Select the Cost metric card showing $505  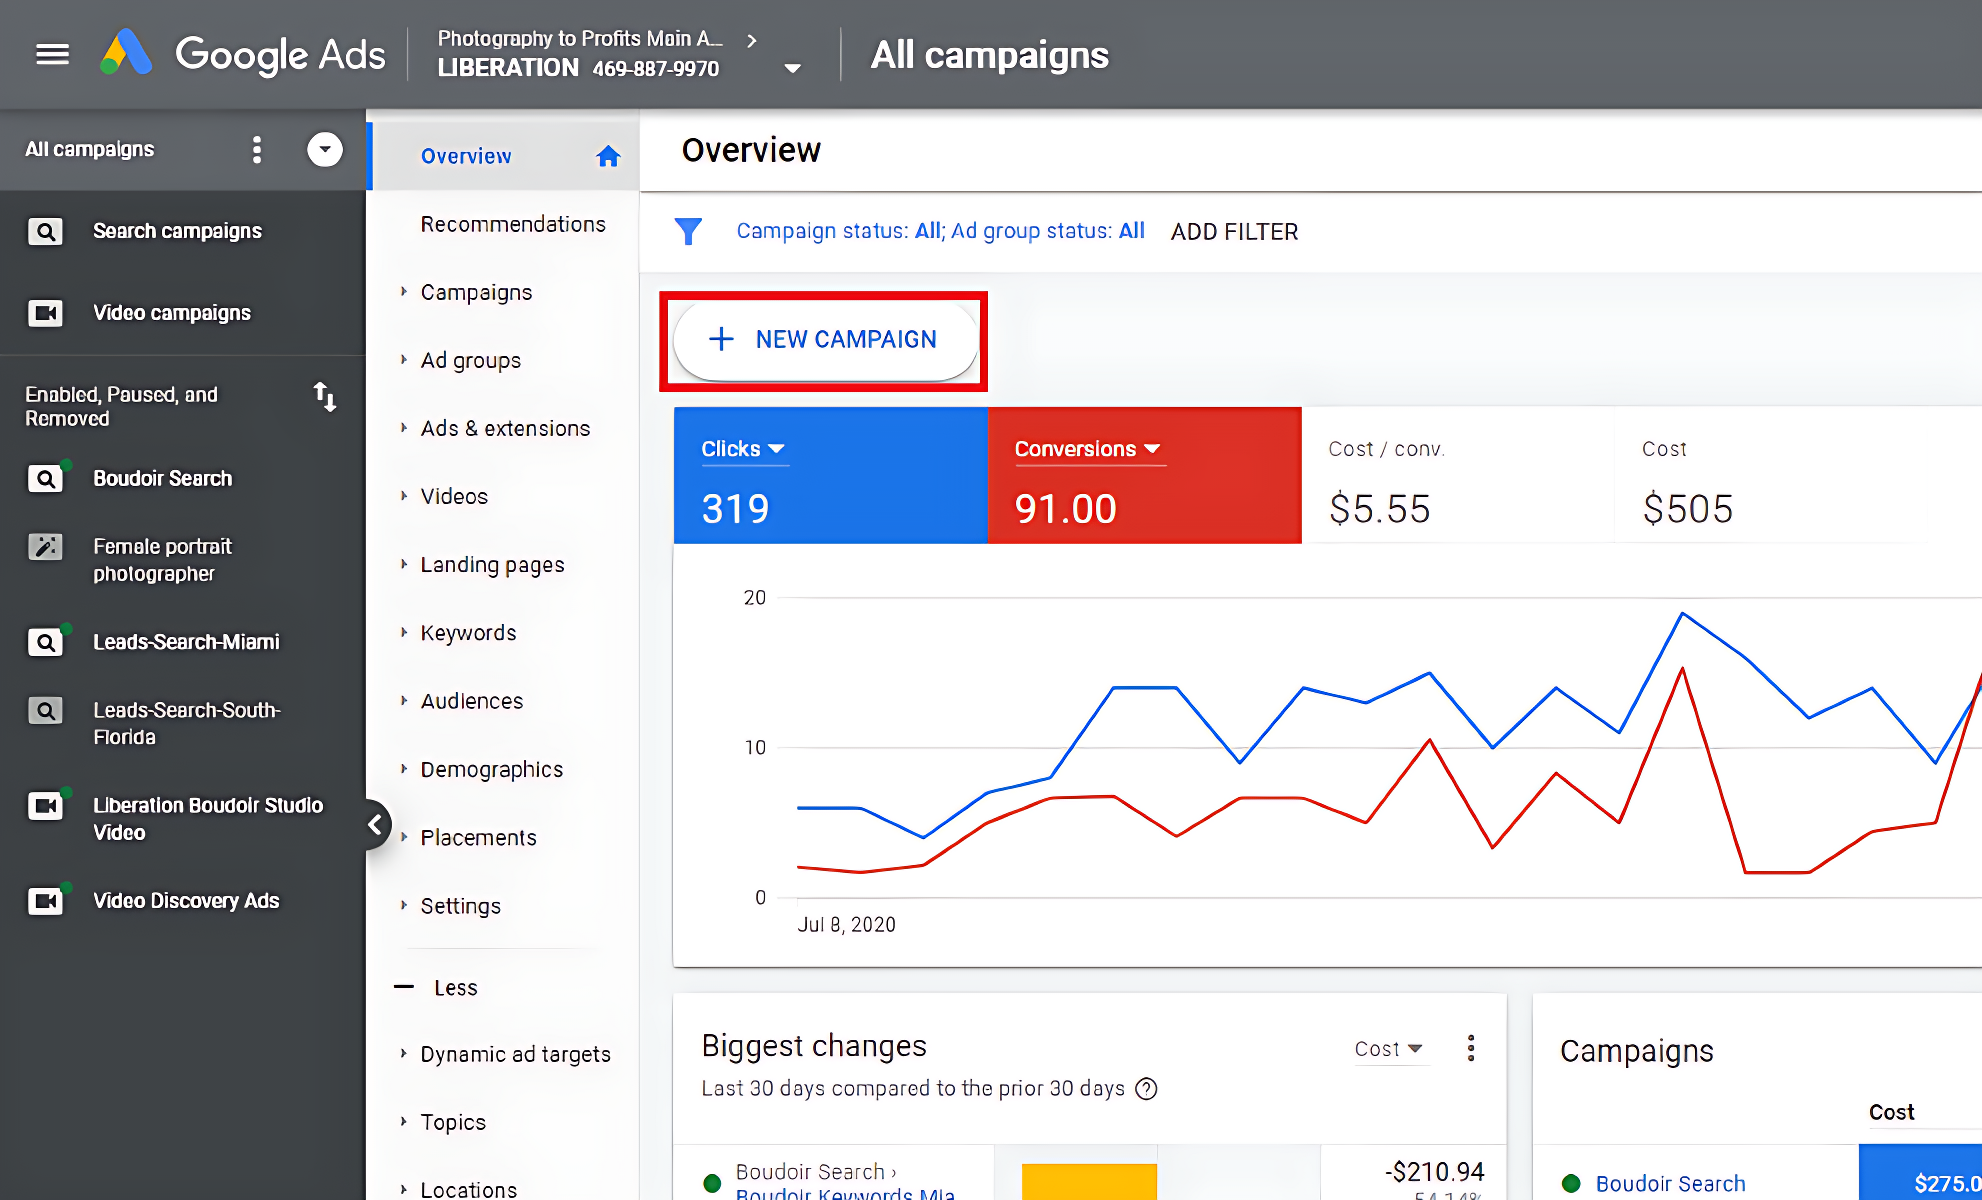1770,476
